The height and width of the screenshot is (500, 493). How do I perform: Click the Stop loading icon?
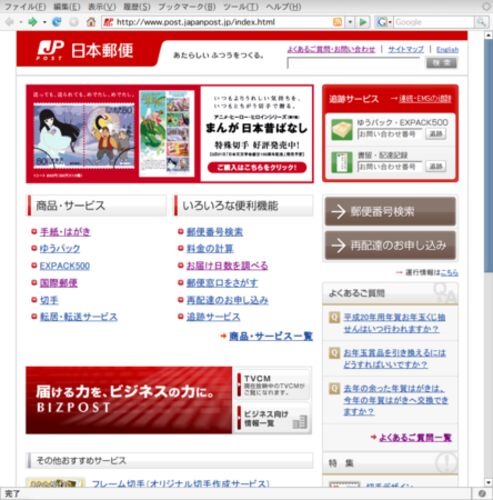(x=74, y=22)
